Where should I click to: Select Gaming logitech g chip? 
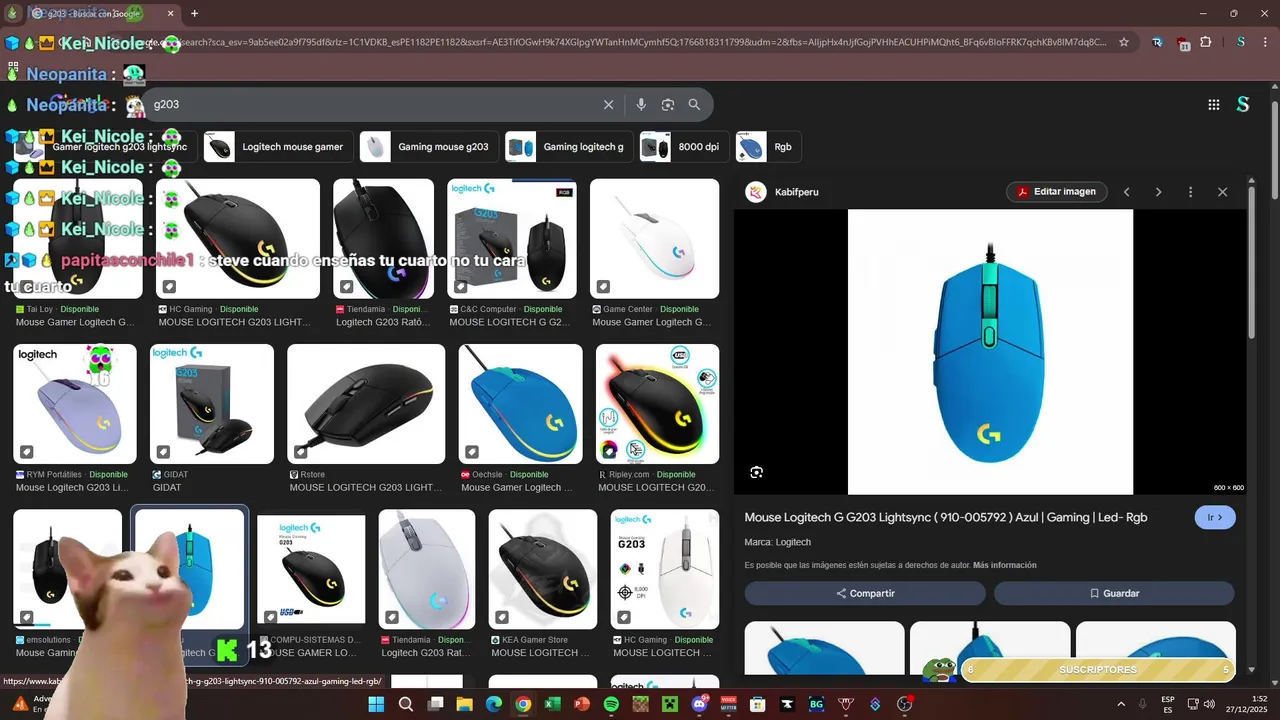pyautogui.click(x=568, y=147)
